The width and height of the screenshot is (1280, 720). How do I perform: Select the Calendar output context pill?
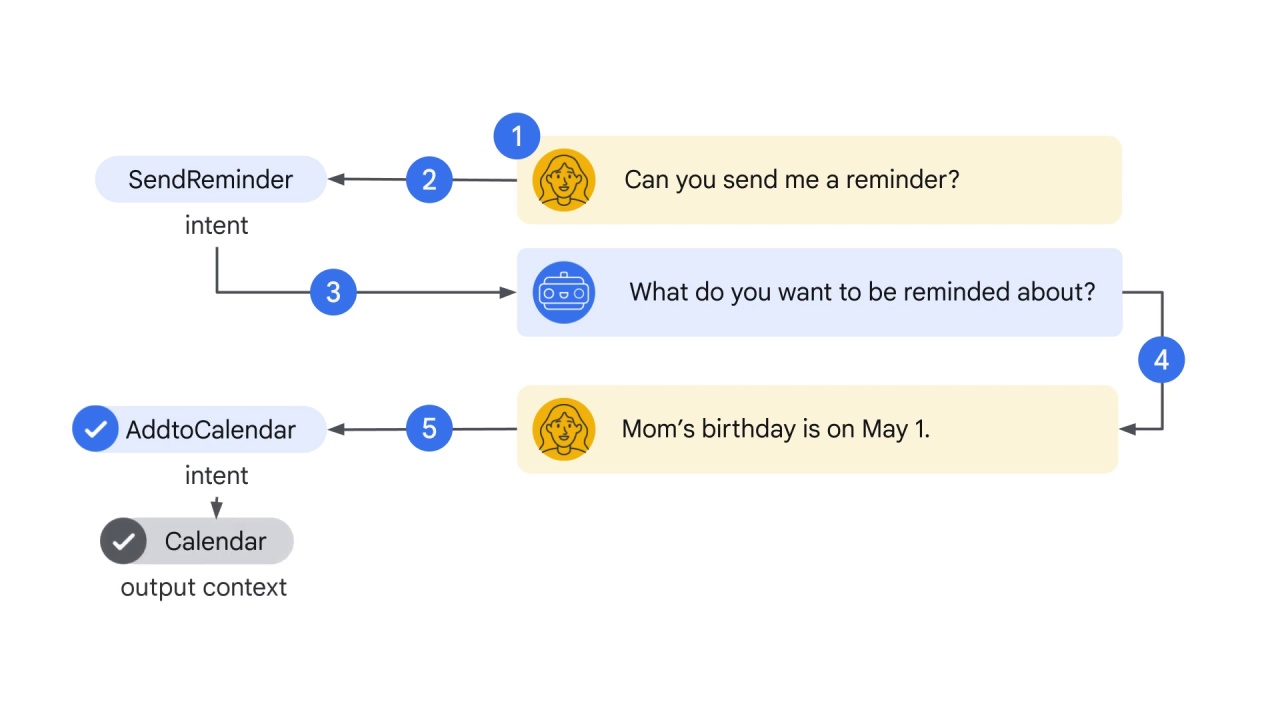[197, 541]
